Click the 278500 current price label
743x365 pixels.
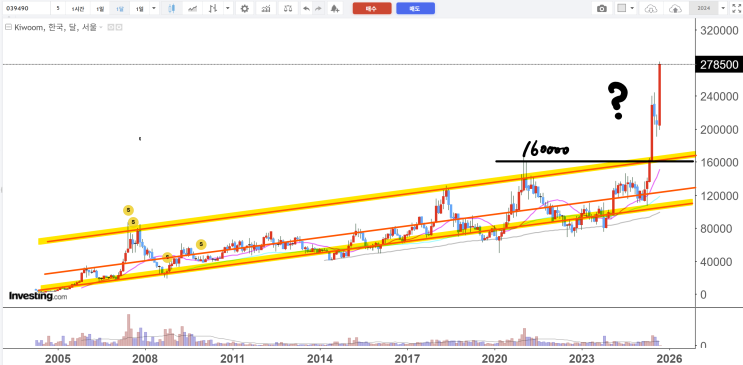(x=718, y=64)
